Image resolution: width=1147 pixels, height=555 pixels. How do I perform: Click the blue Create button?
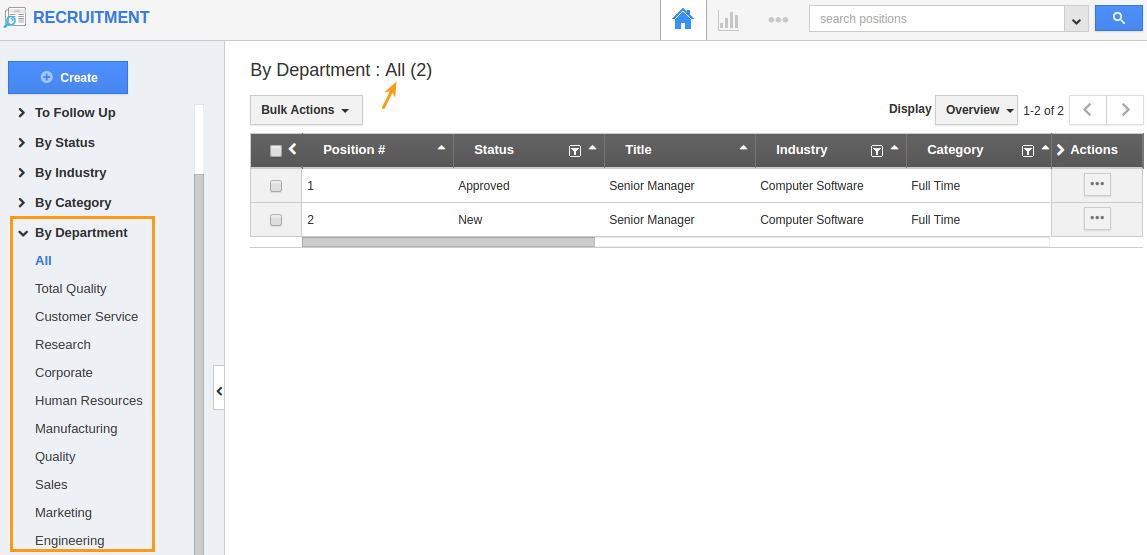pyautogui.click(x=68, y=77)
